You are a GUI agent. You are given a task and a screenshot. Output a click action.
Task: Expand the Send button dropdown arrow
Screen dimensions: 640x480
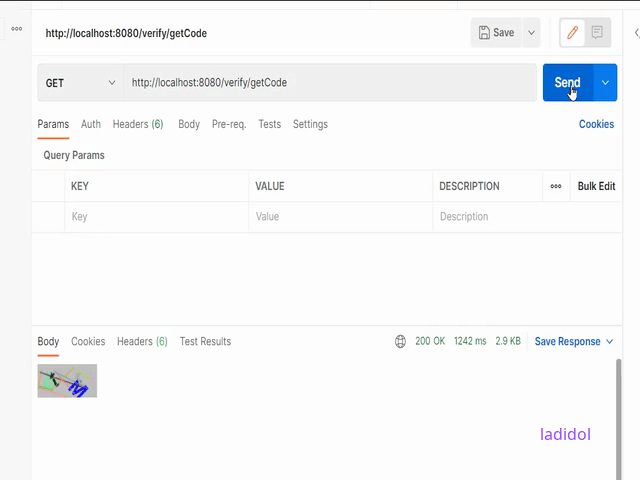pyautogui.click(x=605, y=83)
